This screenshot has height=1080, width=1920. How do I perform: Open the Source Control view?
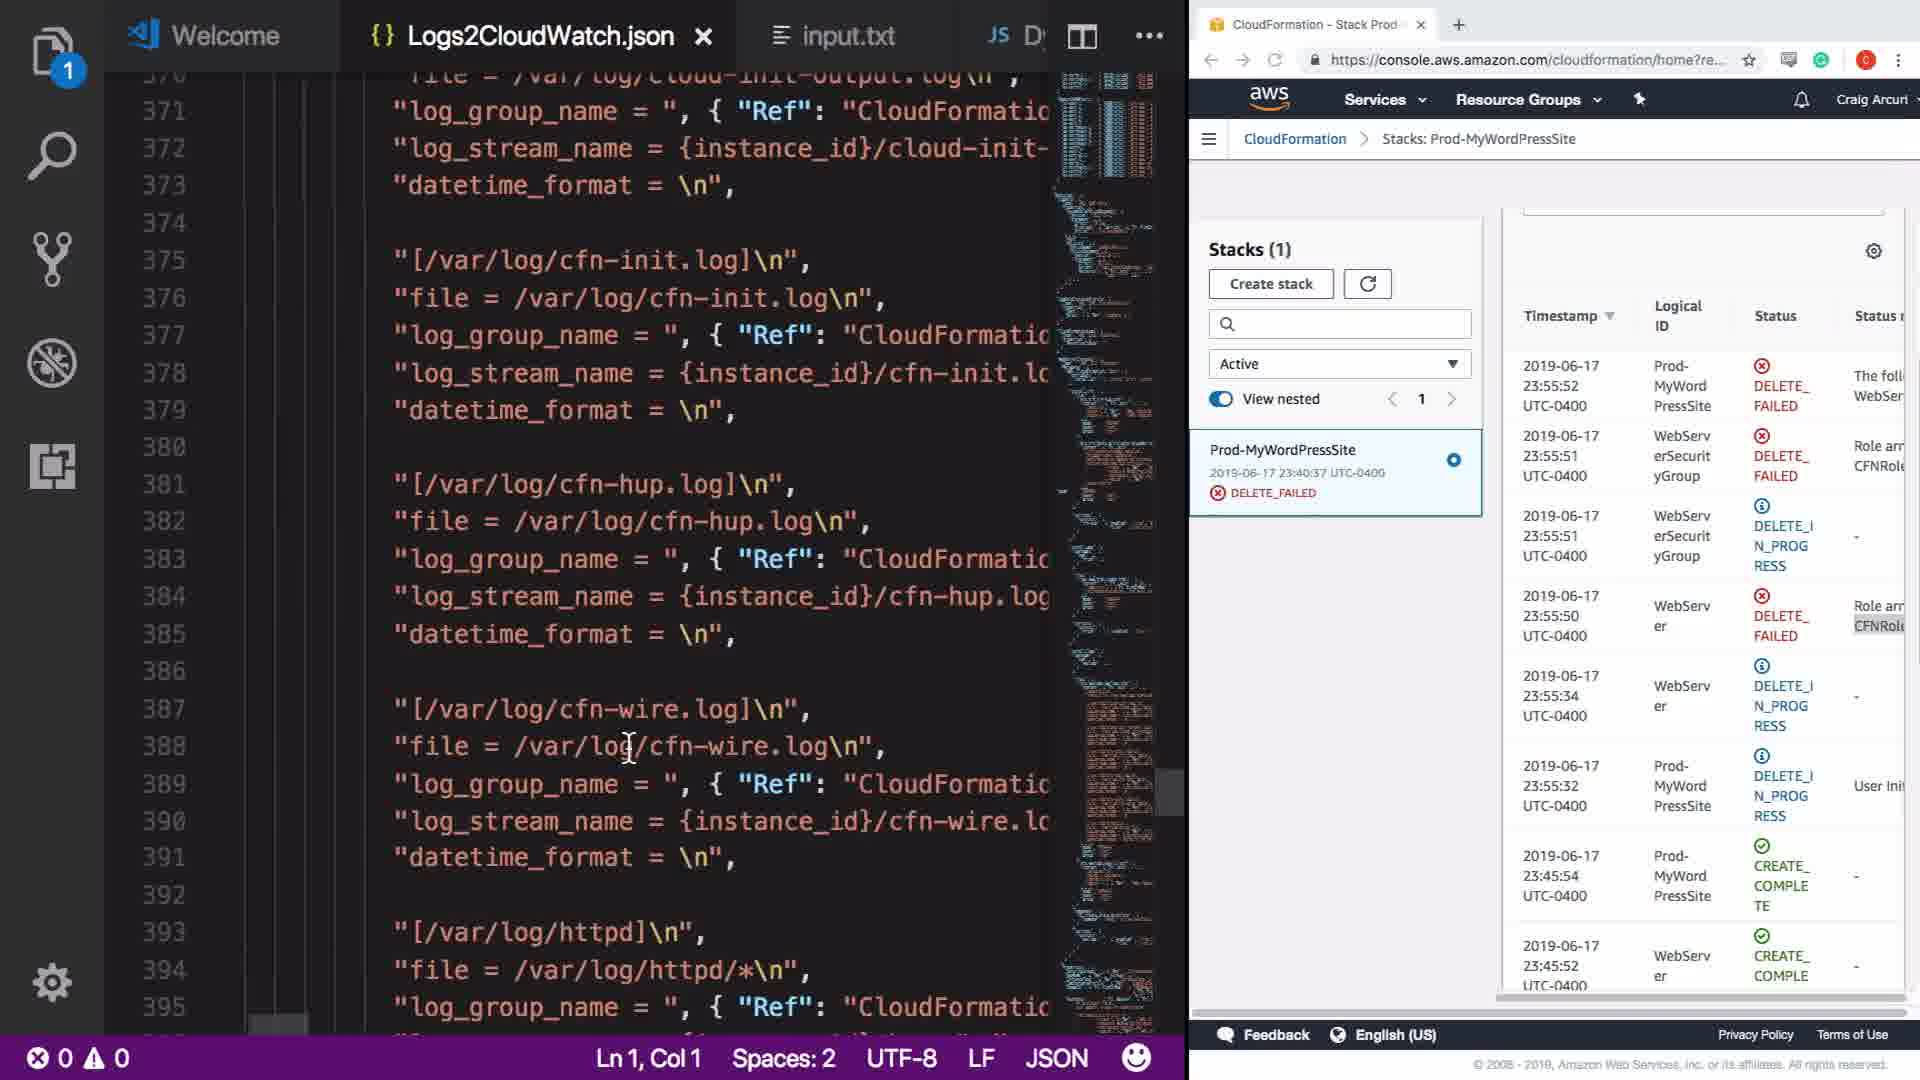(x=52, y=259)
